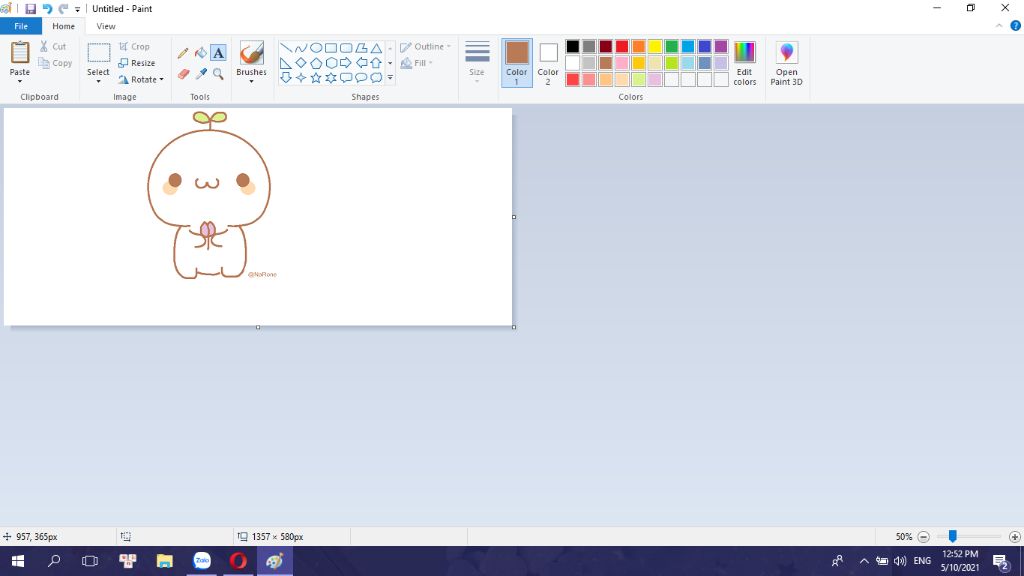Activate Color 1 selector
The width and height of the screenshot is (1024, 576).
pos(517,63)
